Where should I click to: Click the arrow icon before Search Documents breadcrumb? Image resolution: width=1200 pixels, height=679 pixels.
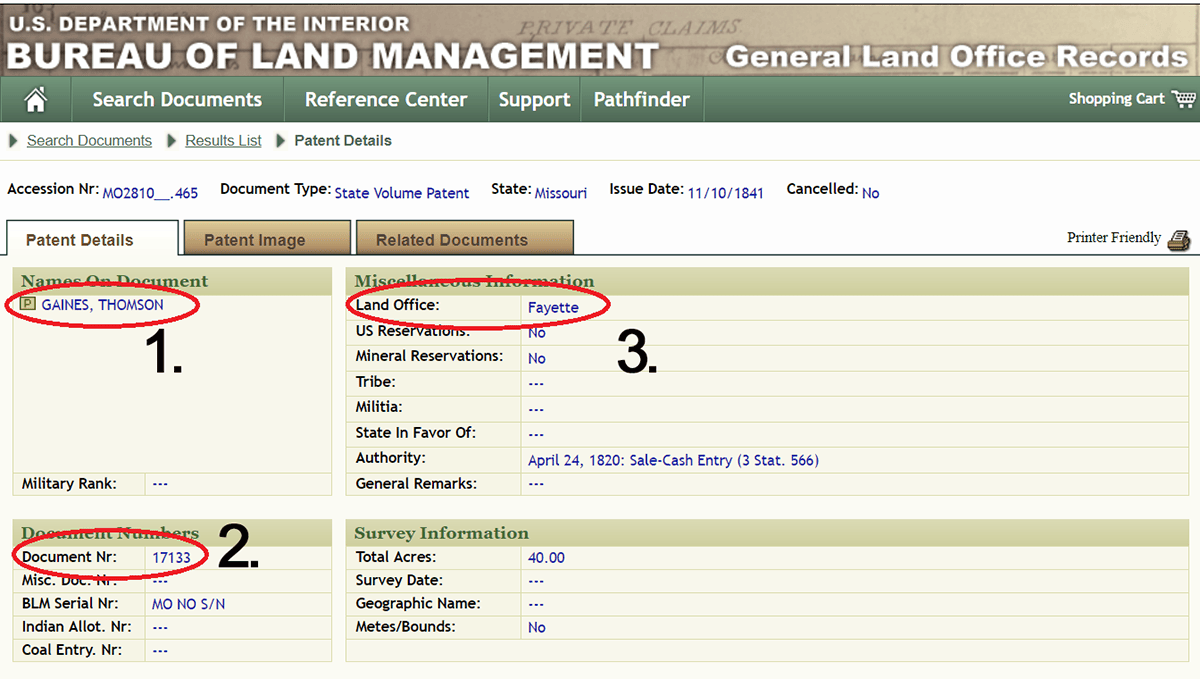click(14, 141)
